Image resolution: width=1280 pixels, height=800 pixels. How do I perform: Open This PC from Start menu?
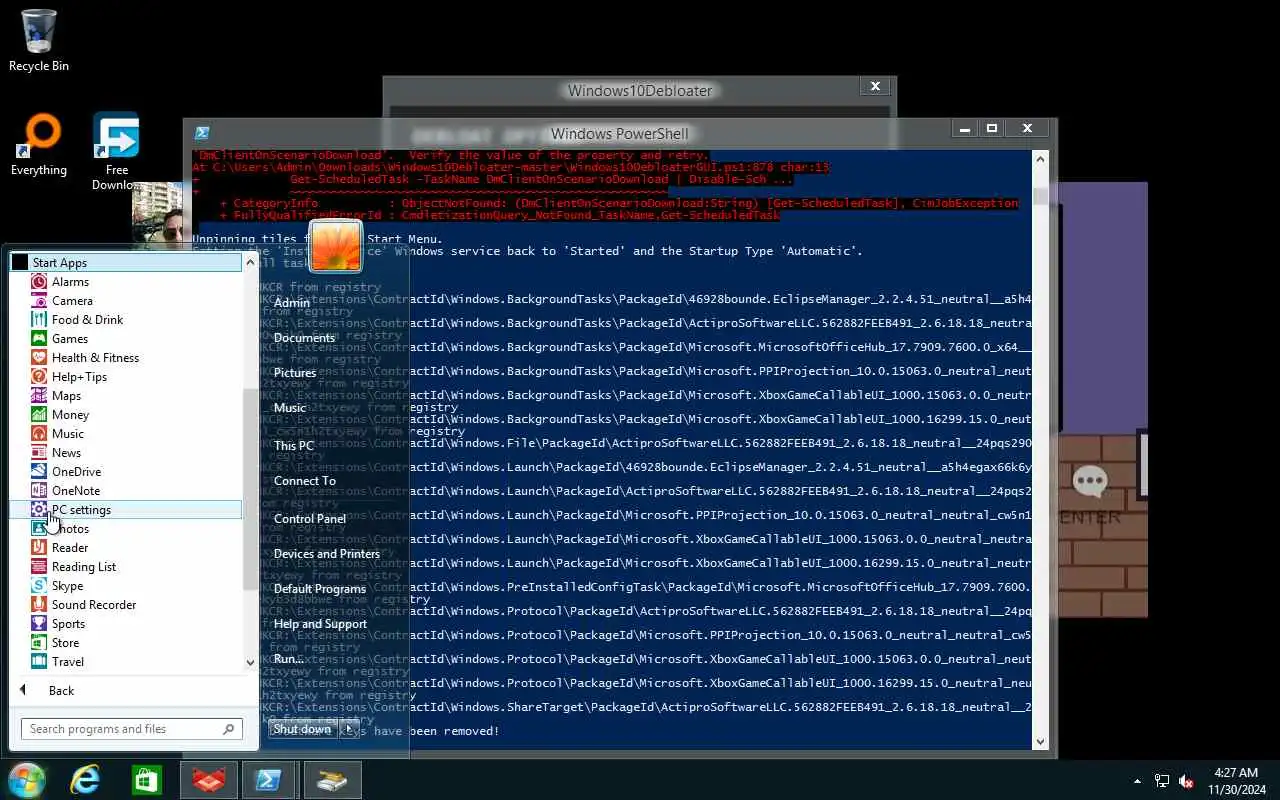[294, 446]
